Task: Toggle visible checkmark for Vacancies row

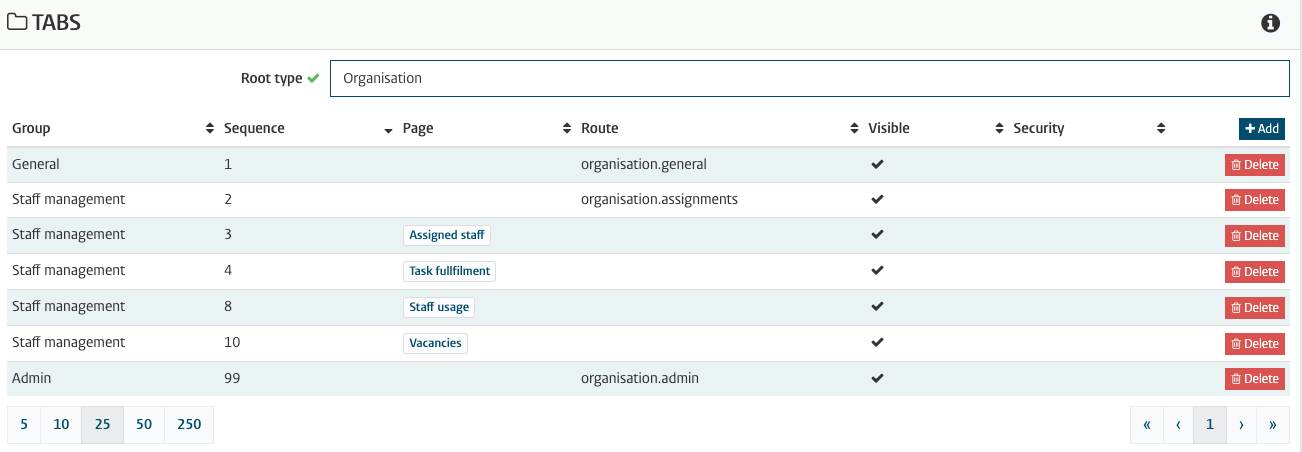Action: pos(878,343)
